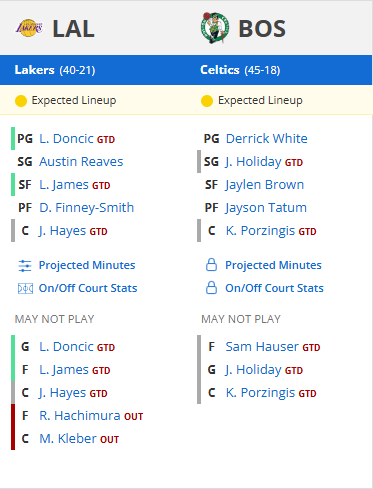373x489 pixels.
Task: Open Celtics On/Off Court Stats link
Action: click(x=274, y=288)
